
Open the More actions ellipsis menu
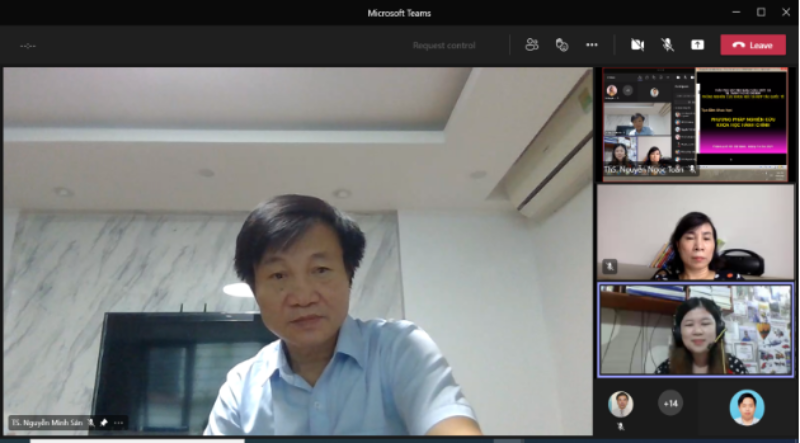click(592, 45)
